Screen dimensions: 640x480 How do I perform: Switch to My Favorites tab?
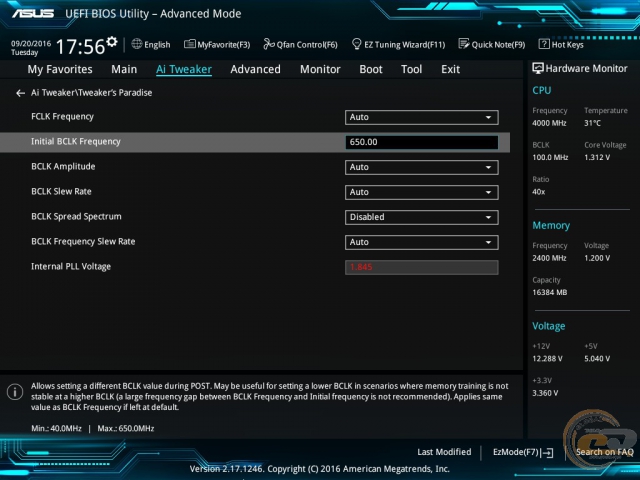tap(60, 69)
